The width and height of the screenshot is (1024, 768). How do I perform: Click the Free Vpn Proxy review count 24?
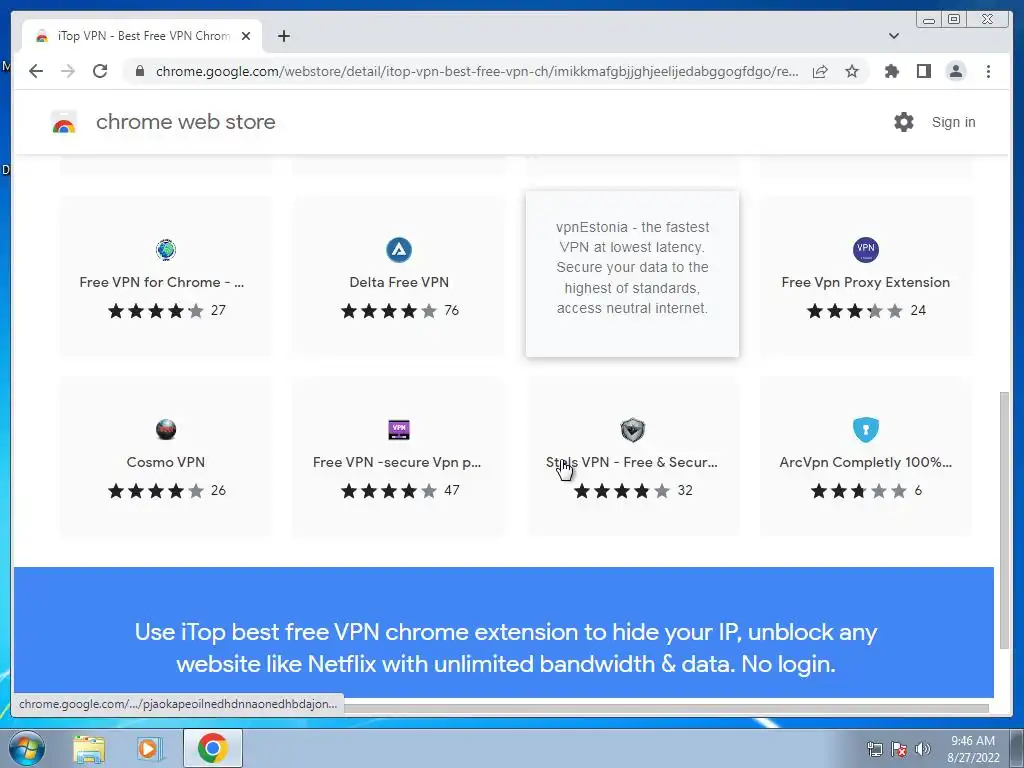(x=918, y=311)
